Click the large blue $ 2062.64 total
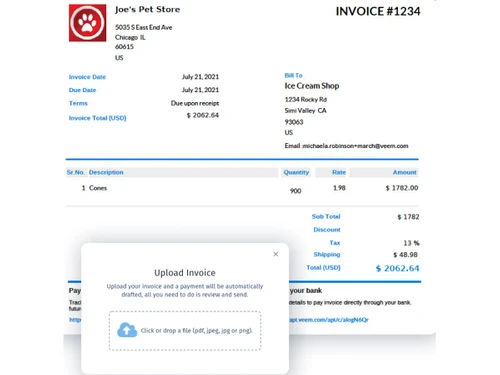 [397, 268]
